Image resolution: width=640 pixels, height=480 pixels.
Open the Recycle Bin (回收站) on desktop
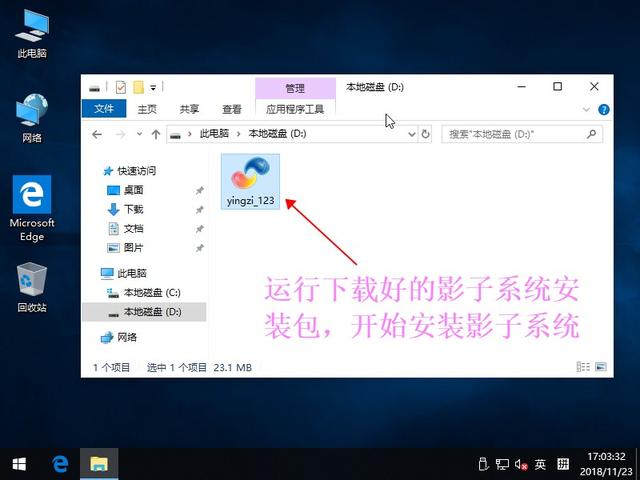pos(32,288)
